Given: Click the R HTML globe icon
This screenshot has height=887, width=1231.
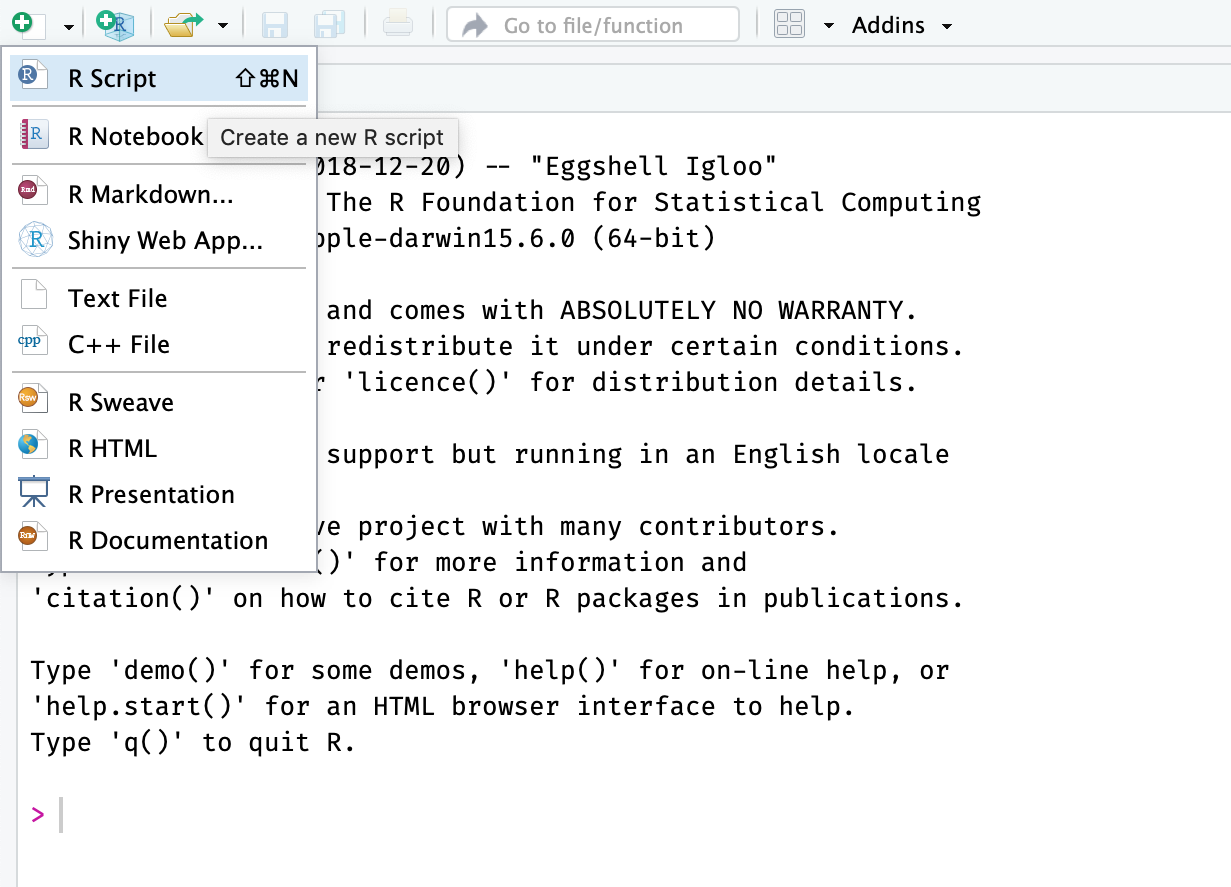Looking at the screenshot, I should (x=34, y=446).
